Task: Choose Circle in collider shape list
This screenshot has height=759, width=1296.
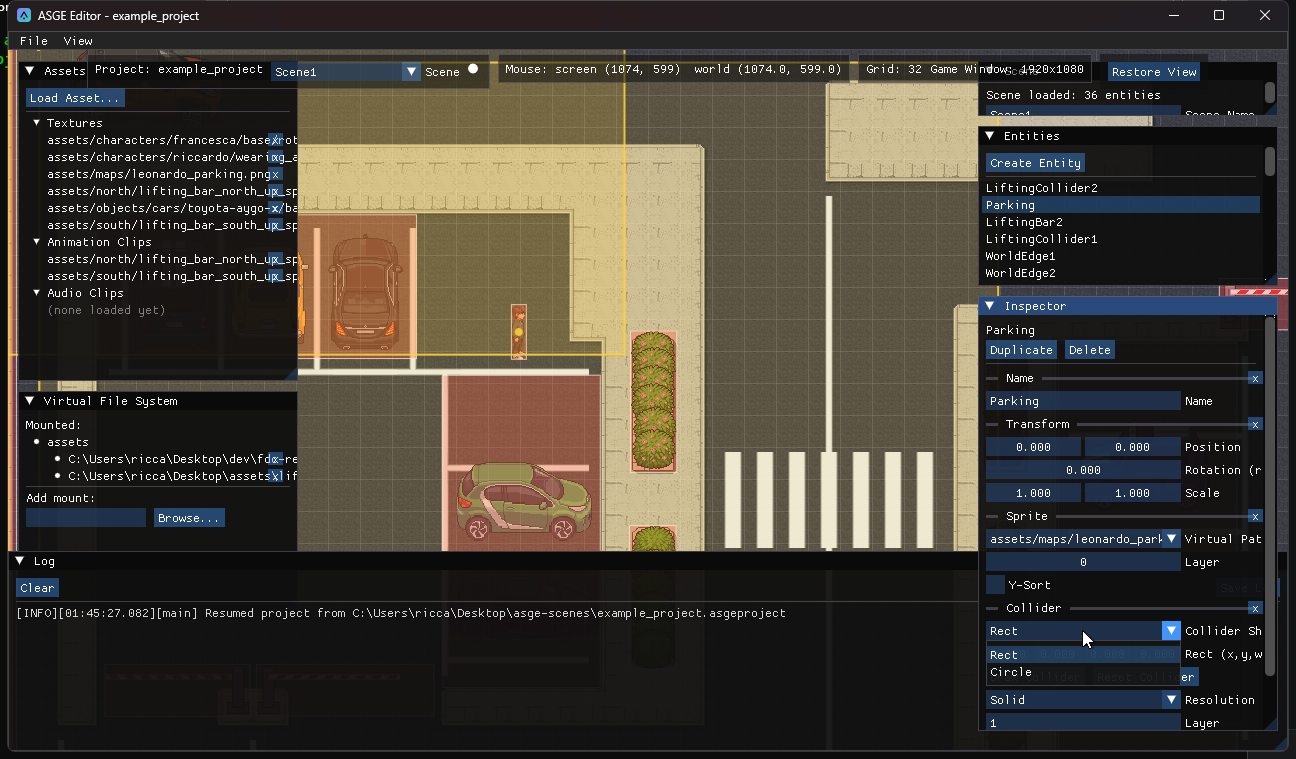Action: click(x=1083, y=672)
